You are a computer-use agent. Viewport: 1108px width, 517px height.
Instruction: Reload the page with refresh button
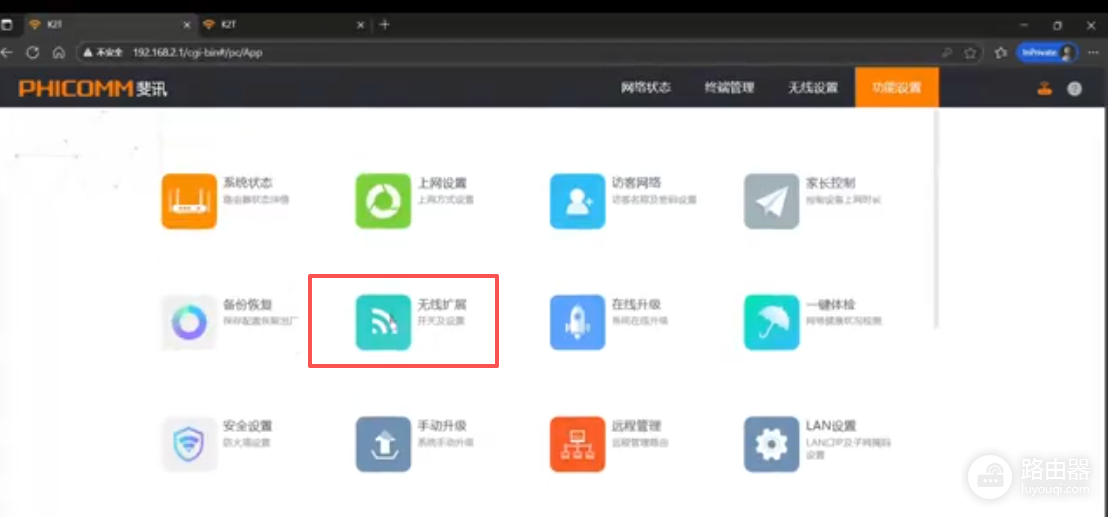(32, 52)
